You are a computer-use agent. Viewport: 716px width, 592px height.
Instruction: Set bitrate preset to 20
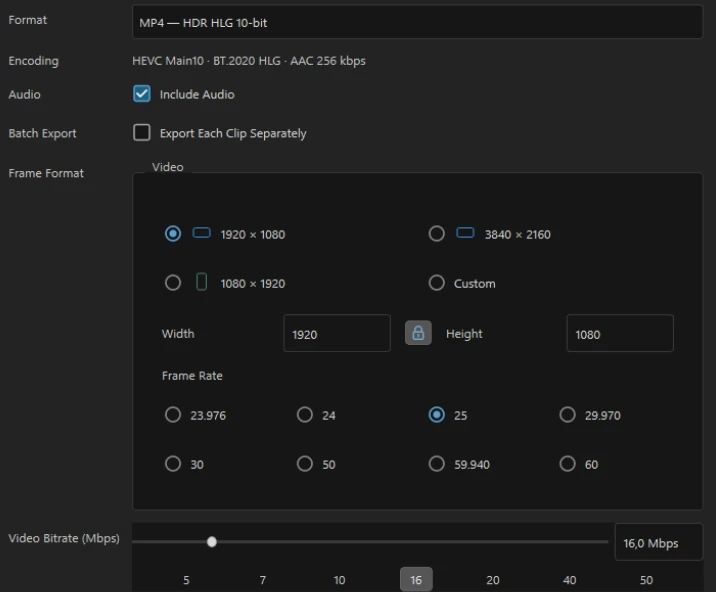(493, 580)
